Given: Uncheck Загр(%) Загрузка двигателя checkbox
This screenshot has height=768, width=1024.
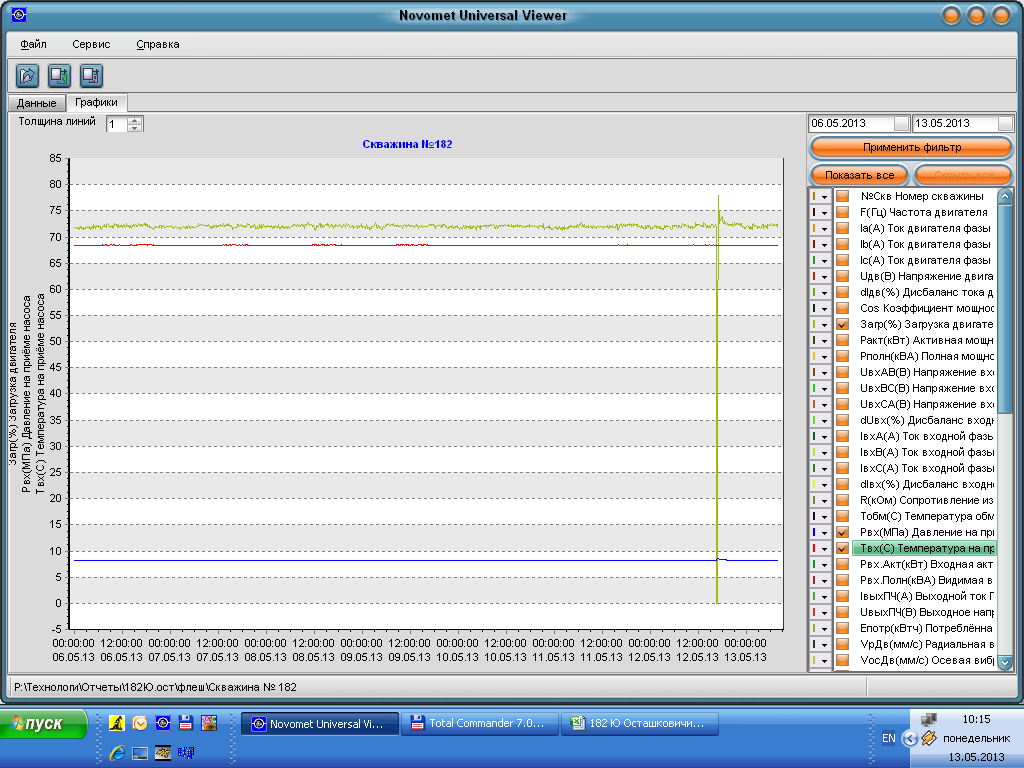Looking at the screenshot, I should pyautogui.click(x=842, y=325).
